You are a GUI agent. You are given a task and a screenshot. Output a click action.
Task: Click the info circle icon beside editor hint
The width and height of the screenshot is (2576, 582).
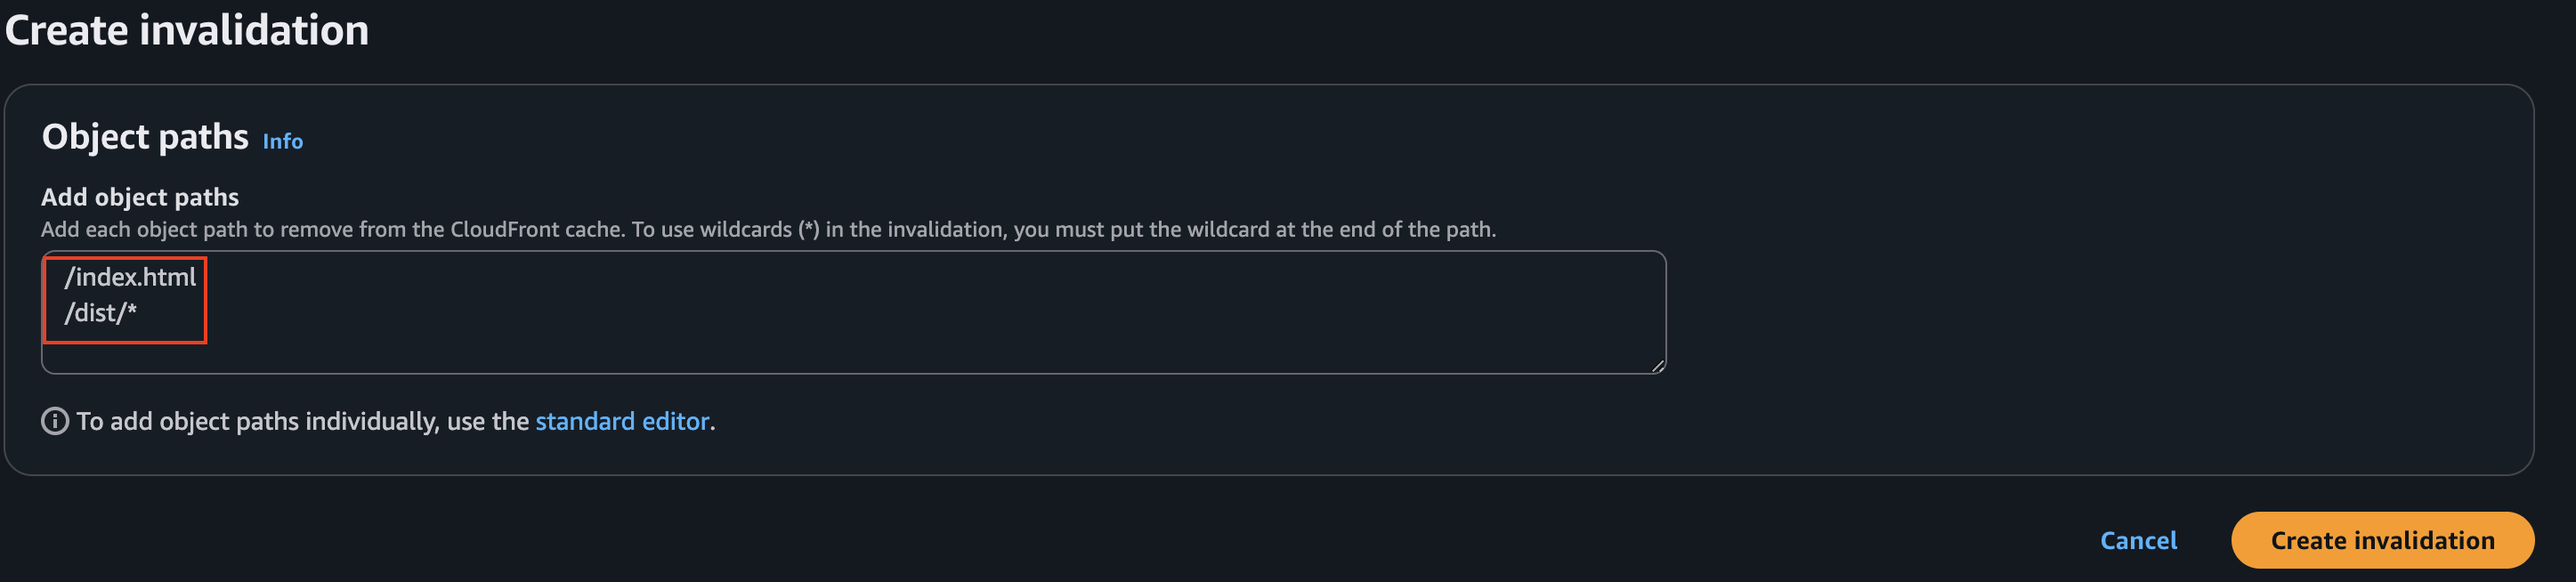(55, 421)
